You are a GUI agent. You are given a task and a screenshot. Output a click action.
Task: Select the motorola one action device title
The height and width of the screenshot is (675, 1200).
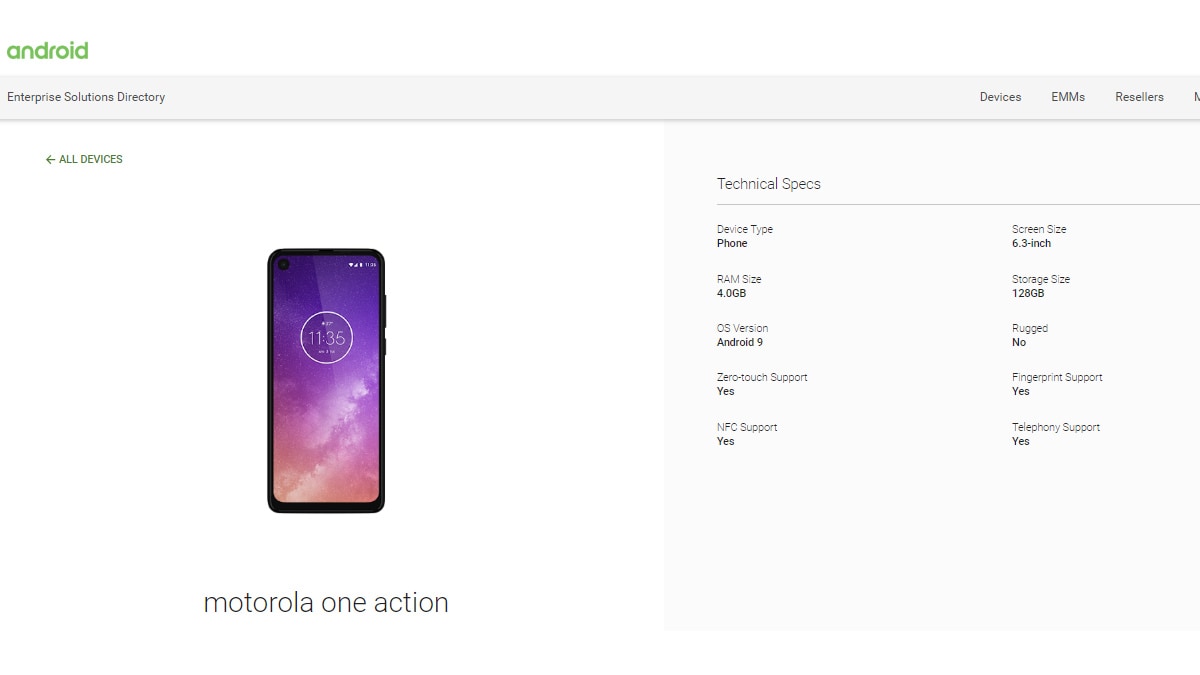(326, 602)
